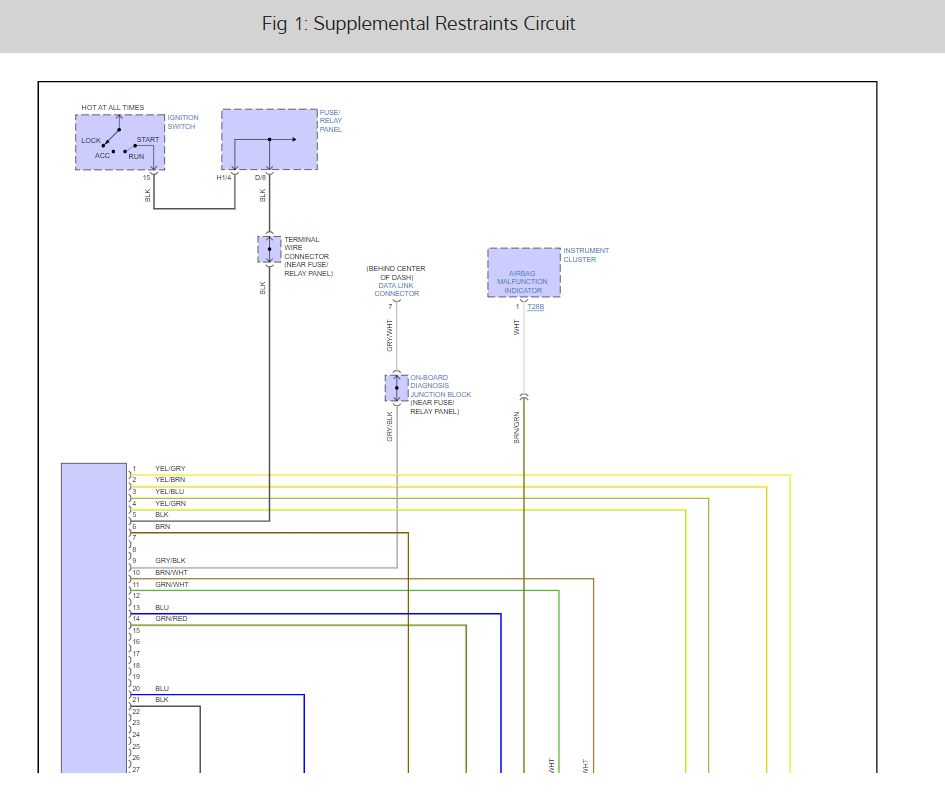Click the D/8 terminal label
The height and width of the screenshot is (796, 945).
[x=260, y=178]
